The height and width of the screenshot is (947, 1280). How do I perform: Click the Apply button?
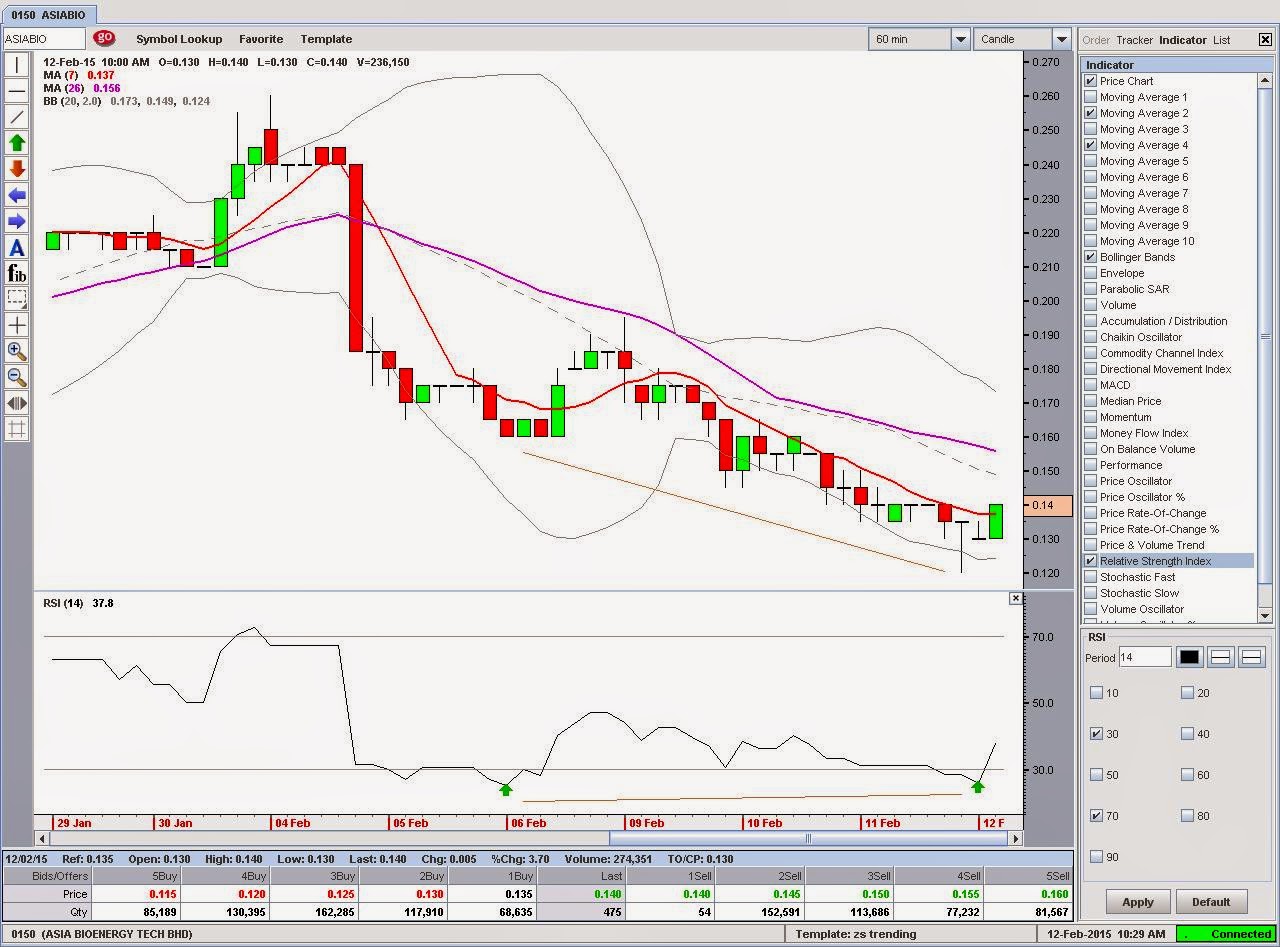[1138, 902]
